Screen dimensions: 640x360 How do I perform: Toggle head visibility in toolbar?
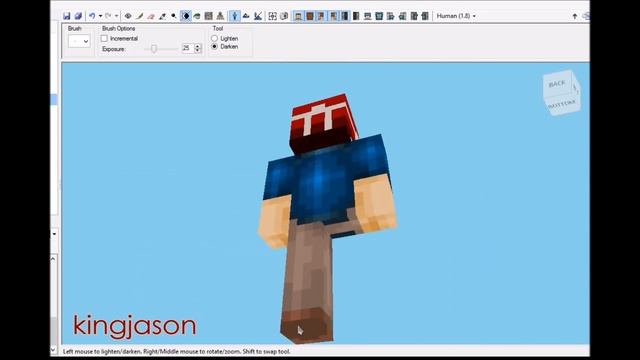point(298,16)
